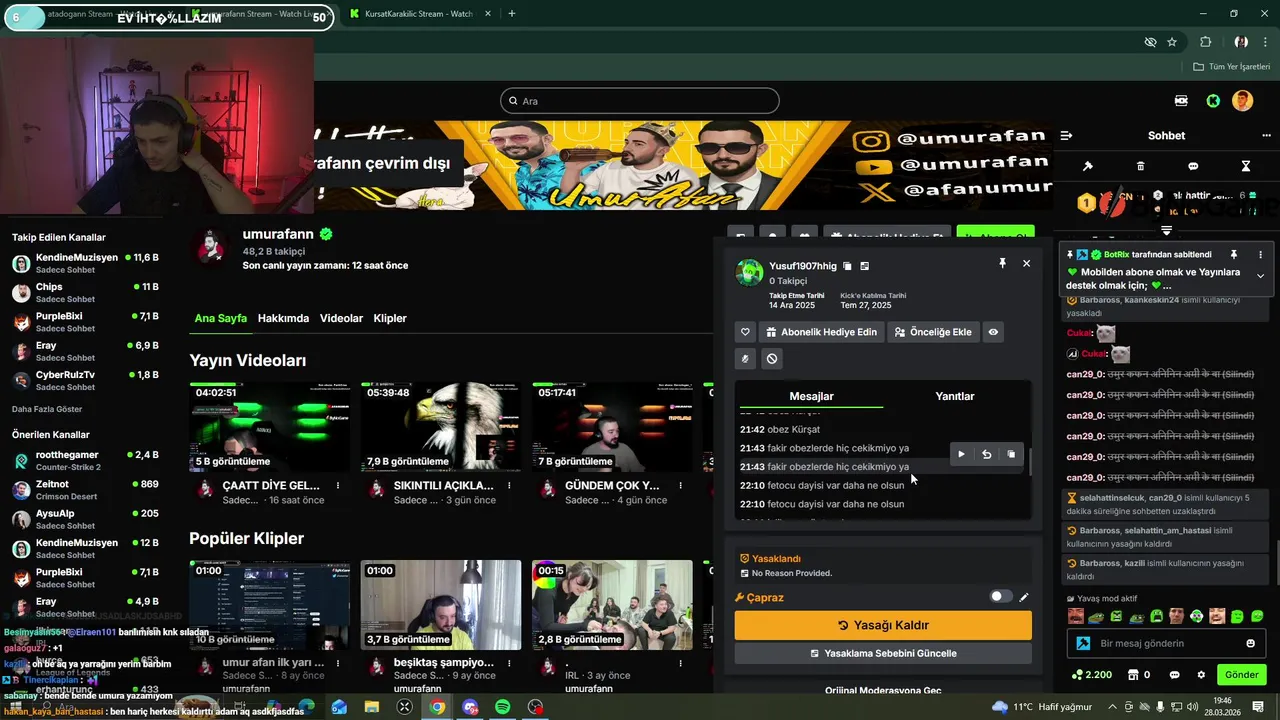Click Yasaklama Sebebini Güncelle button
The width and height of the screenshot is (1280, 720).
pyautogui.click(x=883, y=653)
